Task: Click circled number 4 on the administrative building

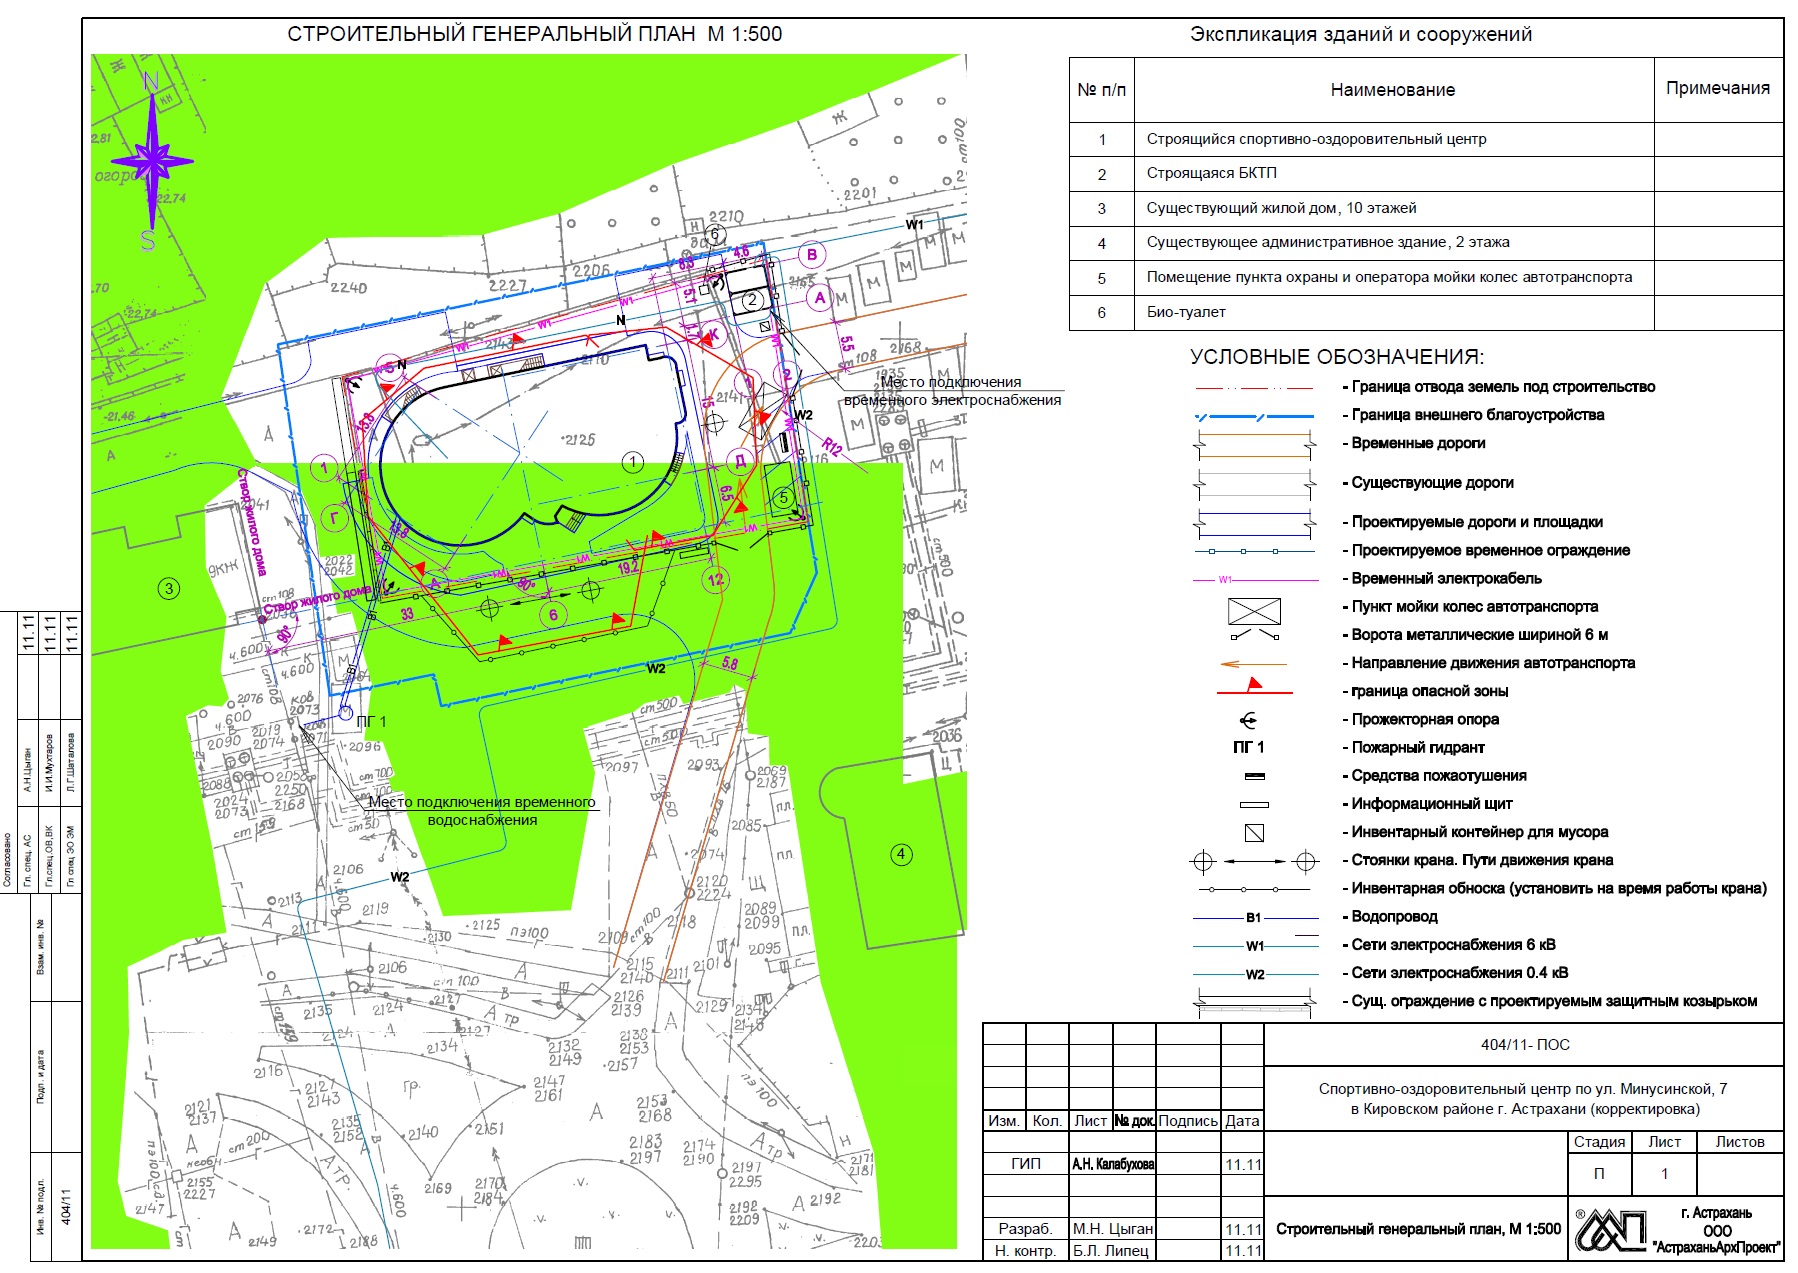Action: coord(901,854)
